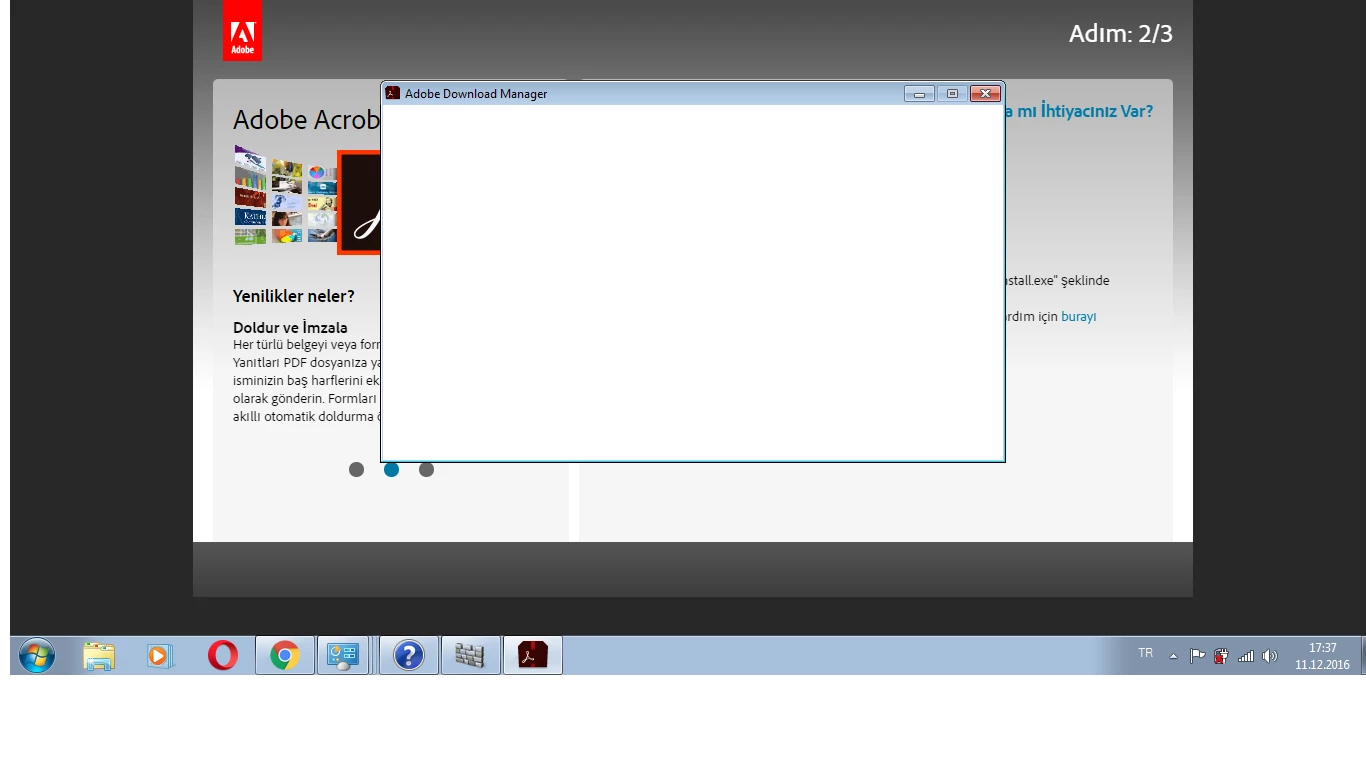The height and width of the screenshot is (768, 1366).
Task: Click the 'İhtiyacınız Var?' heading link
Action: [x=1079, y=111]
